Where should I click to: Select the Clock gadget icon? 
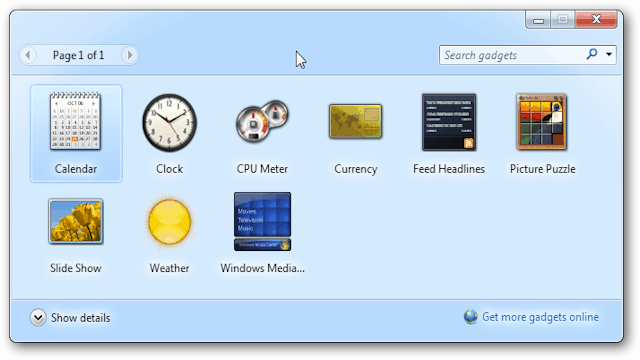tap(169, 123)
